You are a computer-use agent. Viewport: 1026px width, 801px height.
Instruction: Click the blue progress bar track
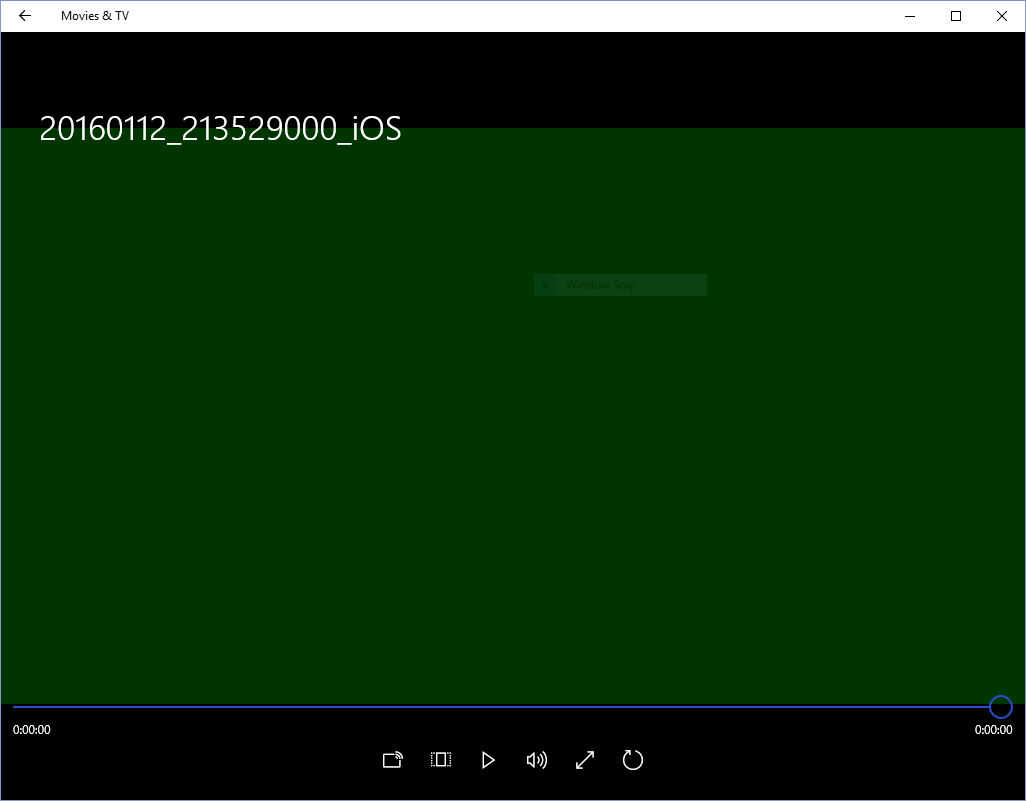(500, 707)
